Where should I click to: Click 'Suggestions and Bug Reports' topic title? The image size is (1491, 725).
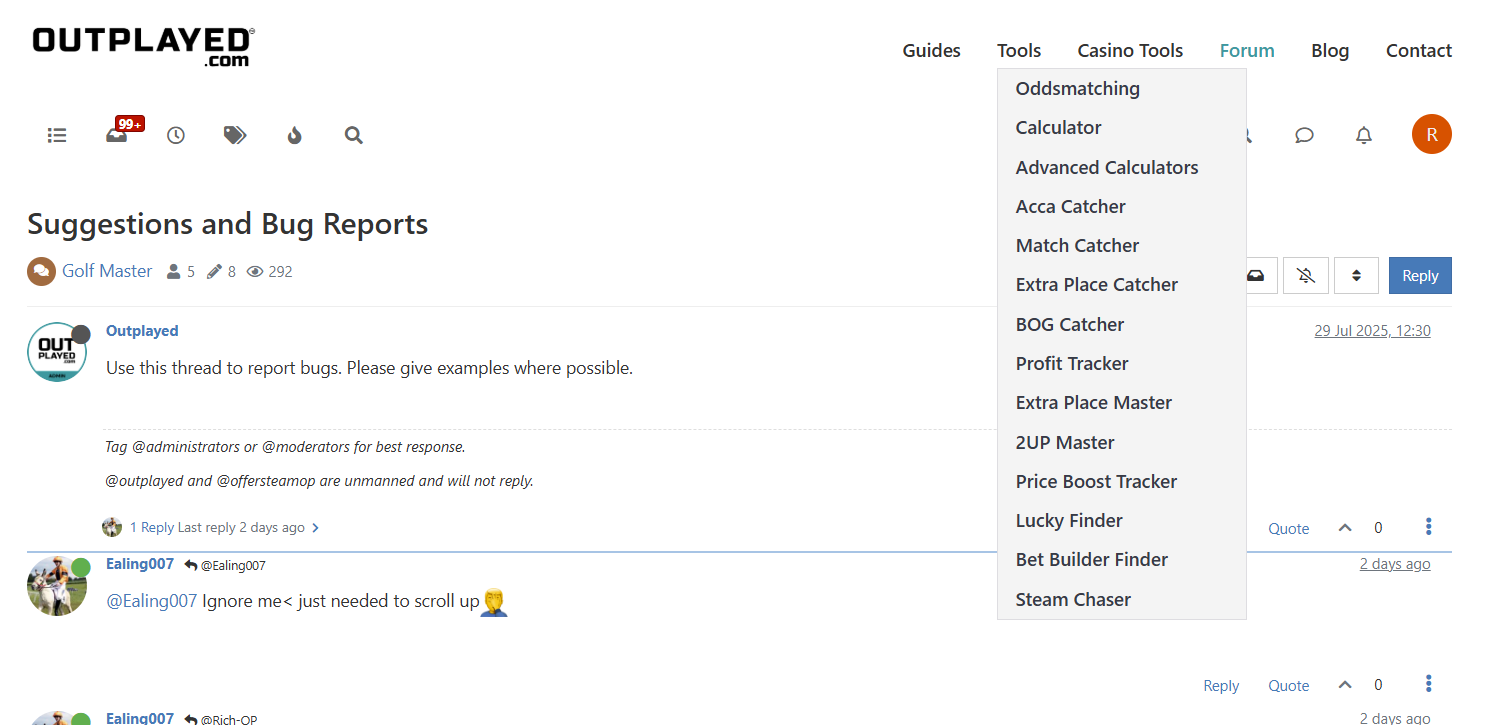[228, 224]
